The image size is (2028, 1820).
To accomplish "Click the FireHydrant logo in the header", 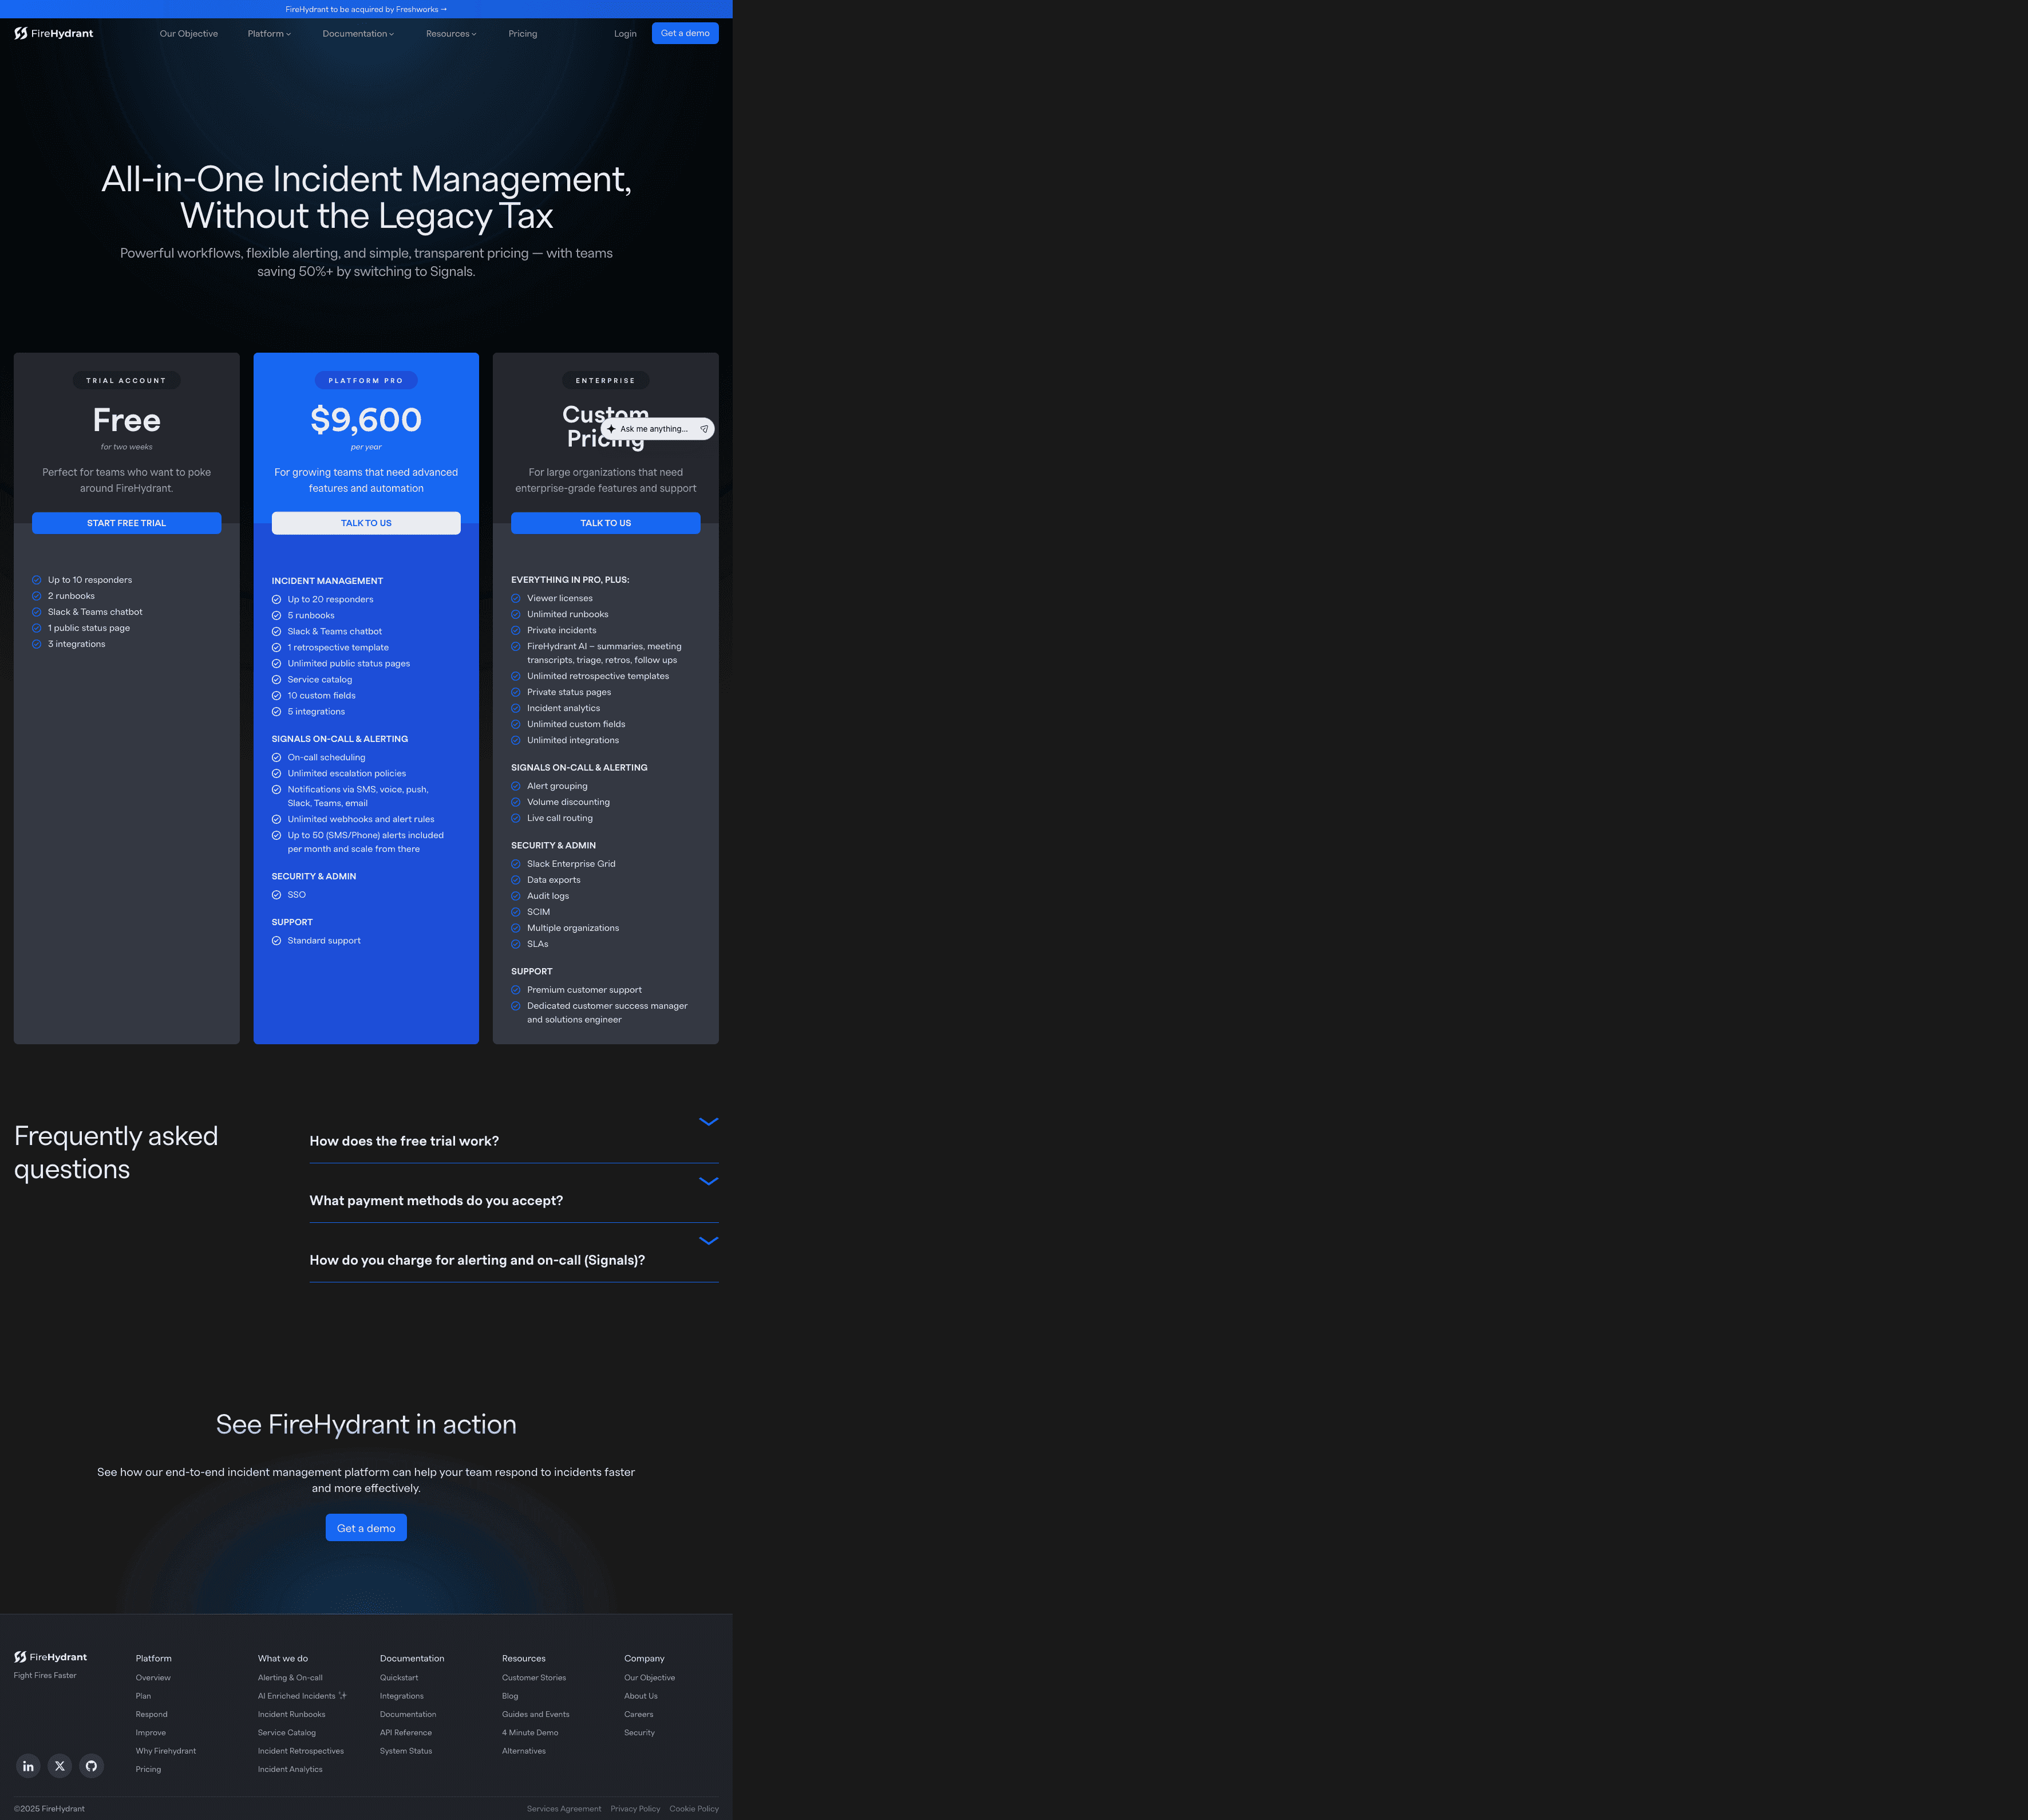I will point(53,33).
